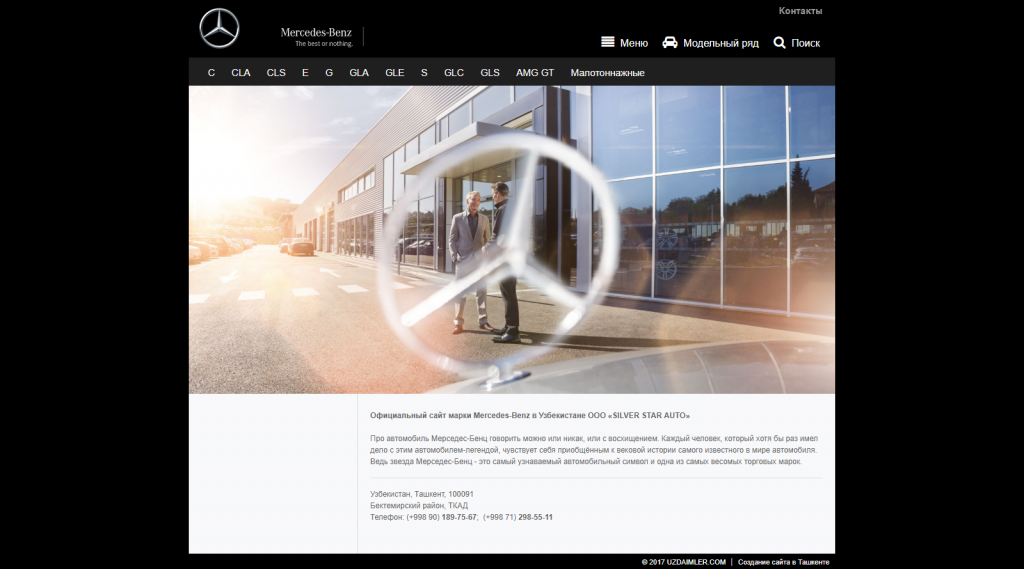Click the © 2017 UZDAIMLER.COM footer text
The image size is (1024, 569).
tap(683, 562)
